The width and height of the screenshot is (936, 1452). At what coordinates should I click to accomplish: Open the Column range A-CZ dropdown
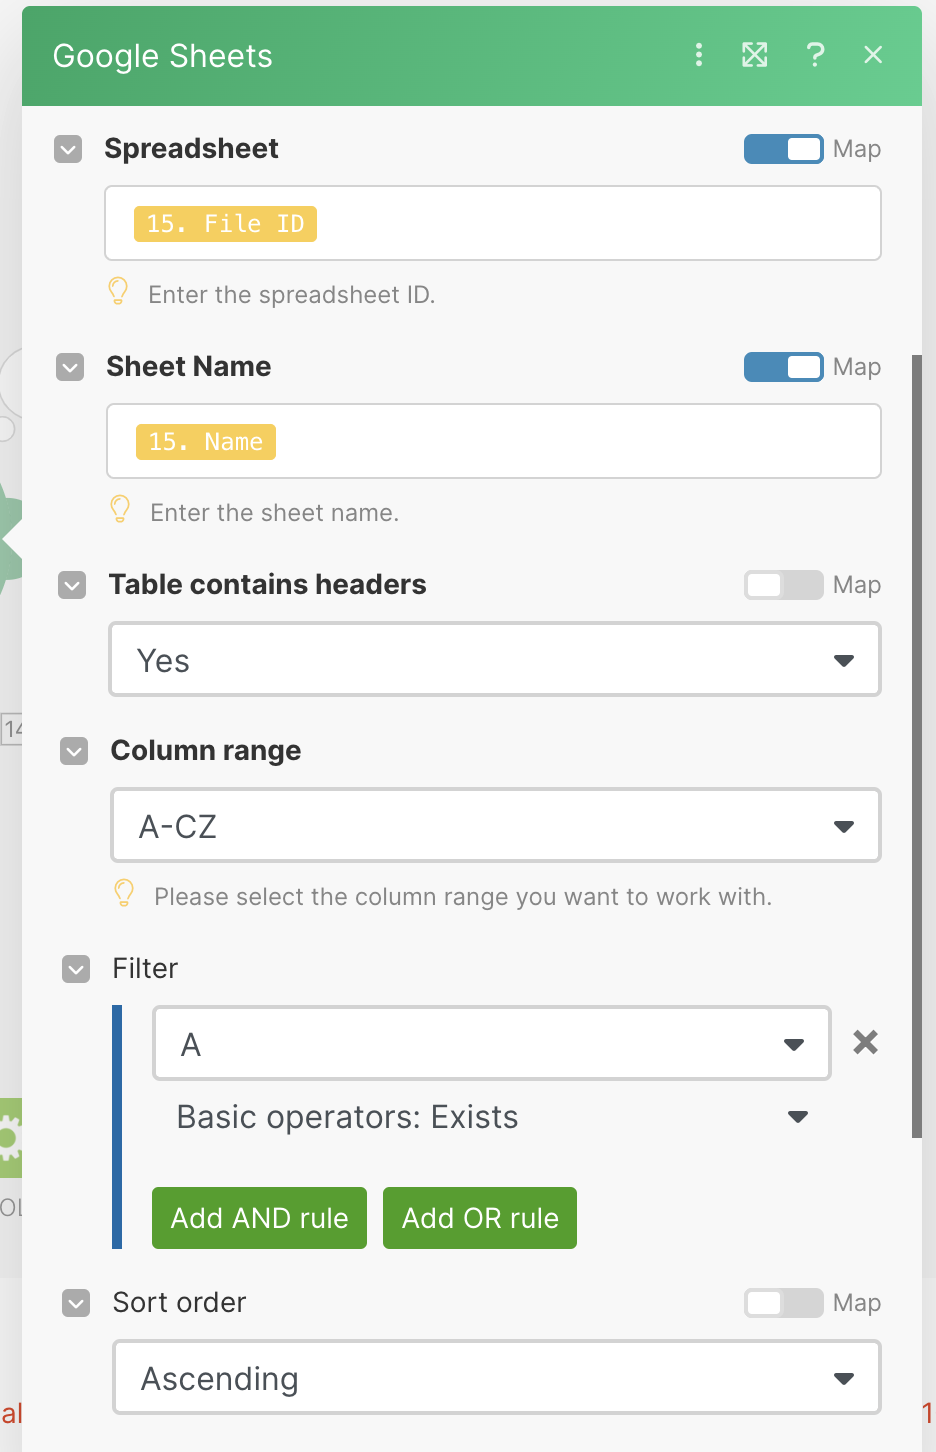[x=495, y=826]
